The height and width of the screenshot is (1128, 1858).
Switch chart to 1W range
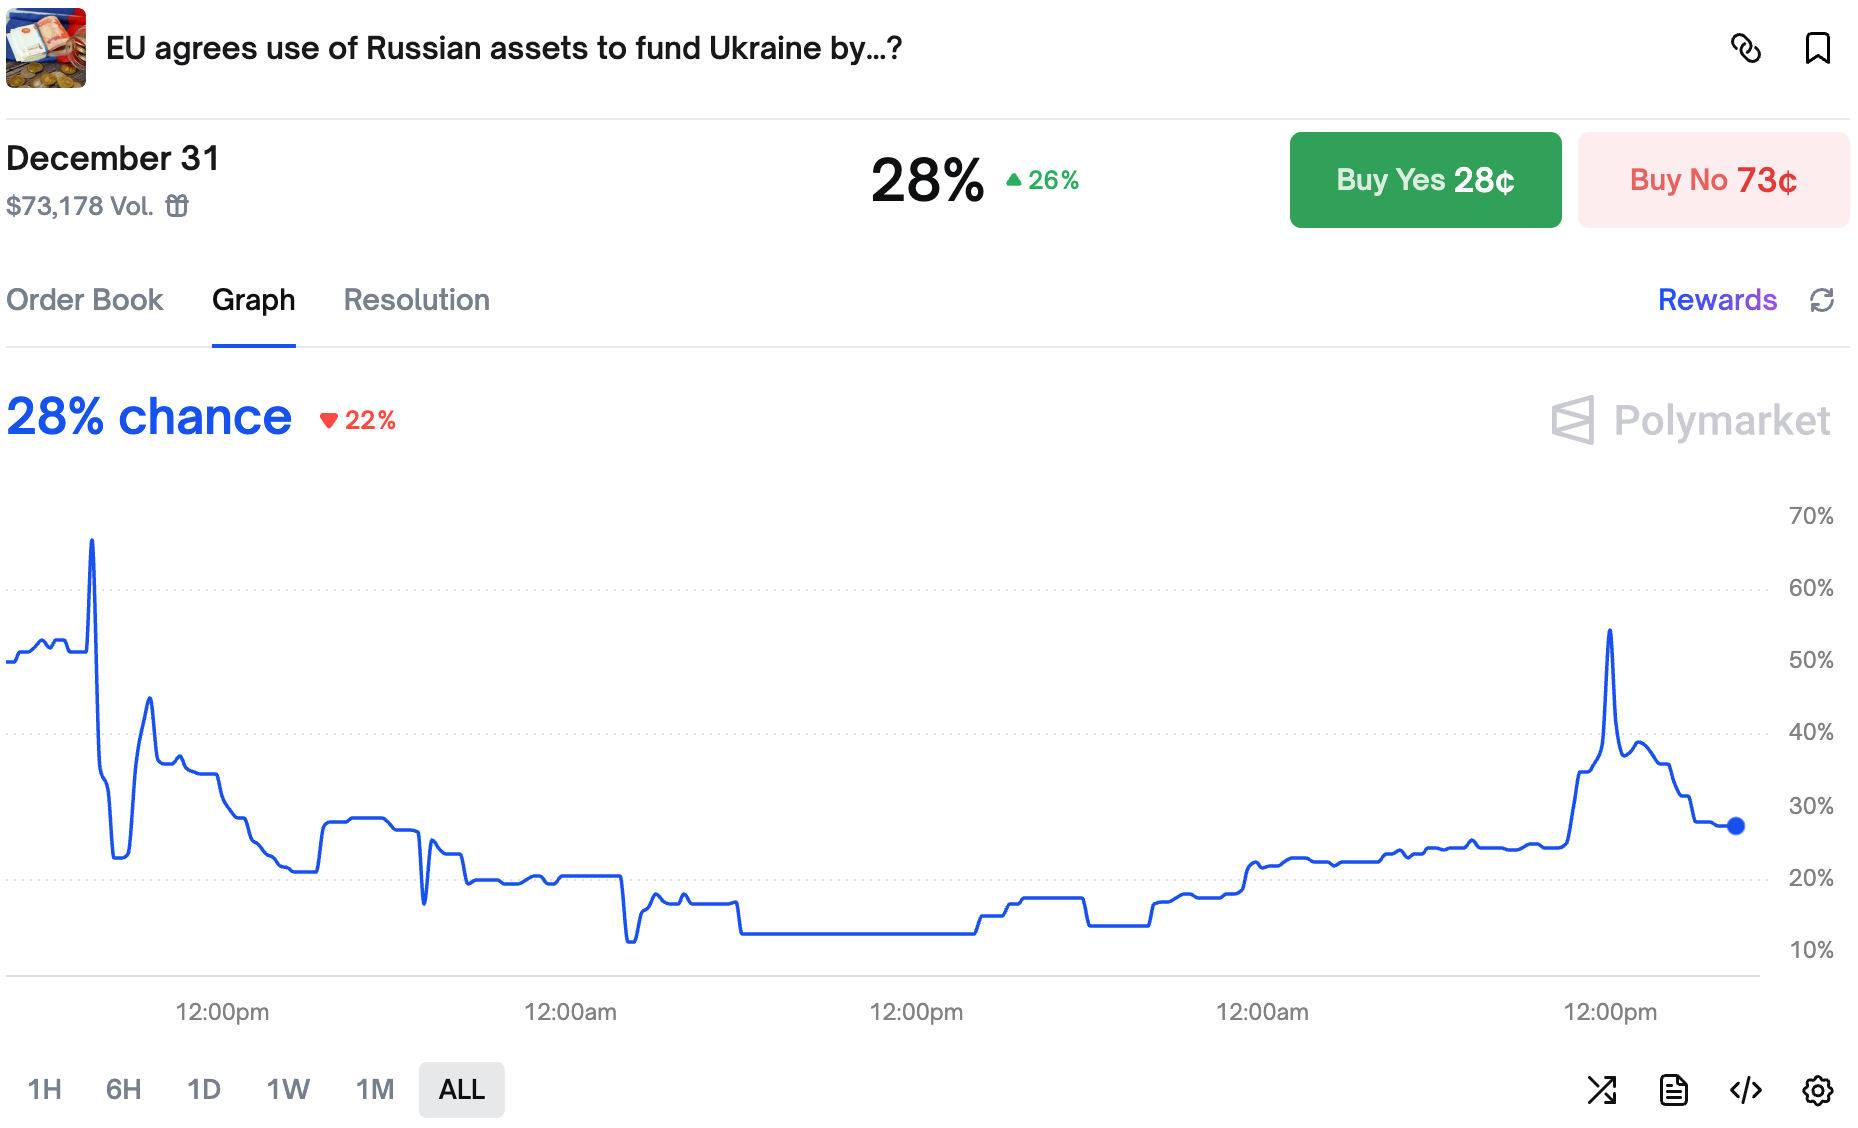(288, 1090)
